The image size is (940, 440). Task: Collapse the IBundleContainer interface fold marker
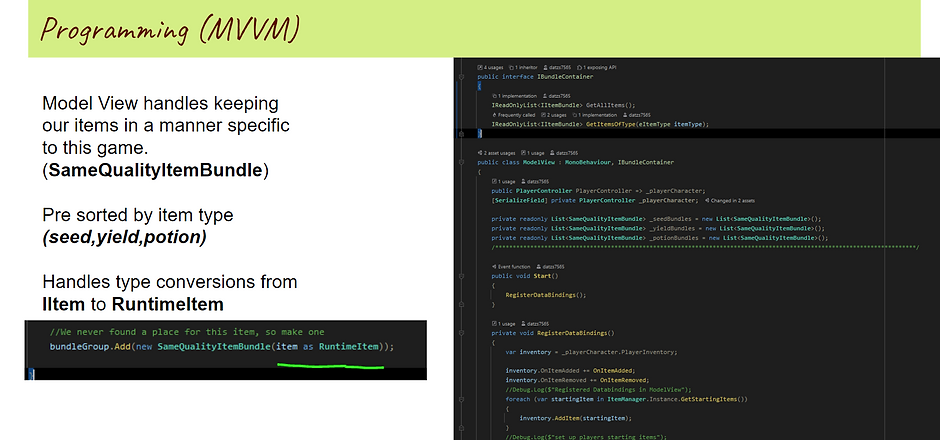point(461,77)
